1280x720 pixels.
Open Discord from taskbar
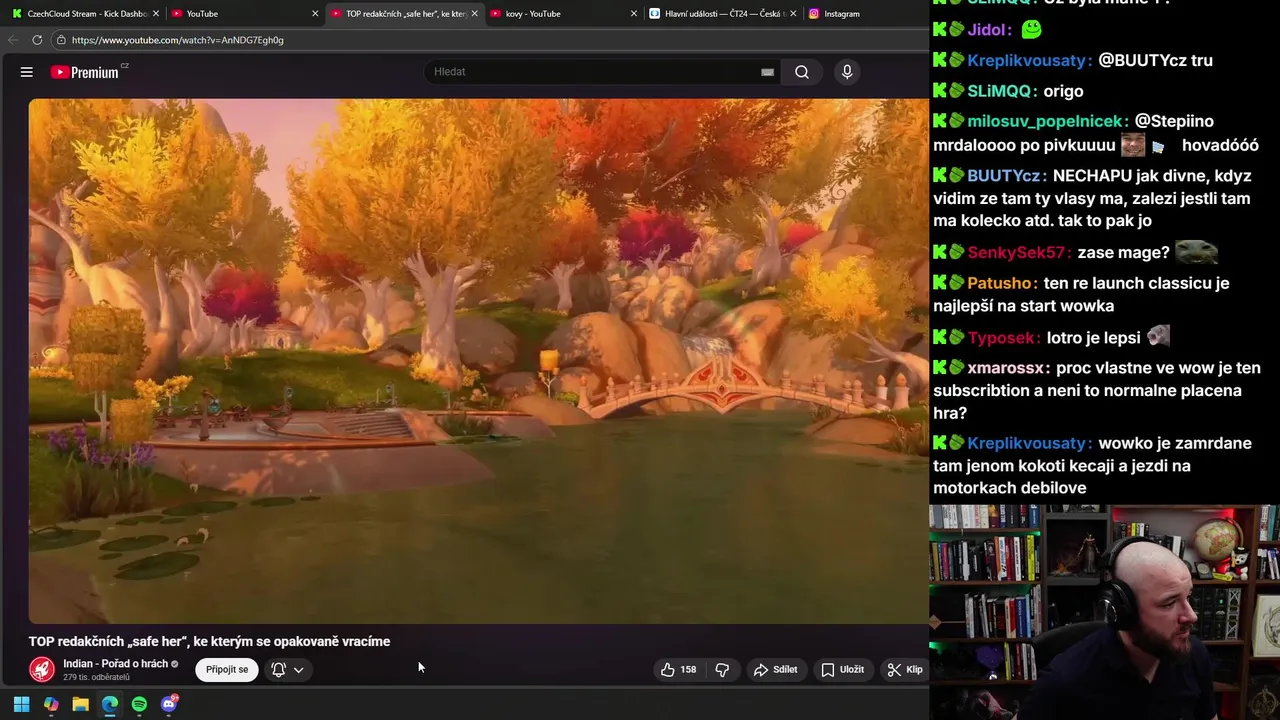coord(169,704)
